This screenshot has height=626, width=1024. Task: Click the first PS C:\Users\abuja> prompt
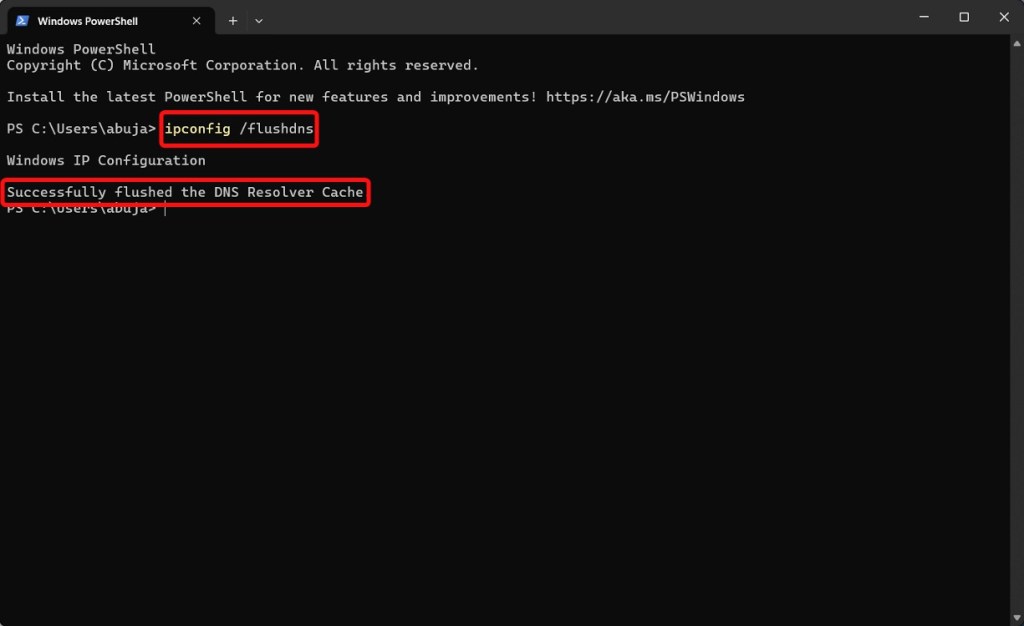[x=82, y=129]
